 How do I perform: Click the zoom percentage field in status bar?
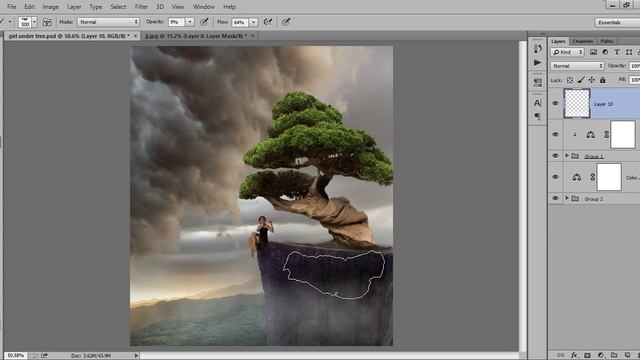click(x=16, y=356)
